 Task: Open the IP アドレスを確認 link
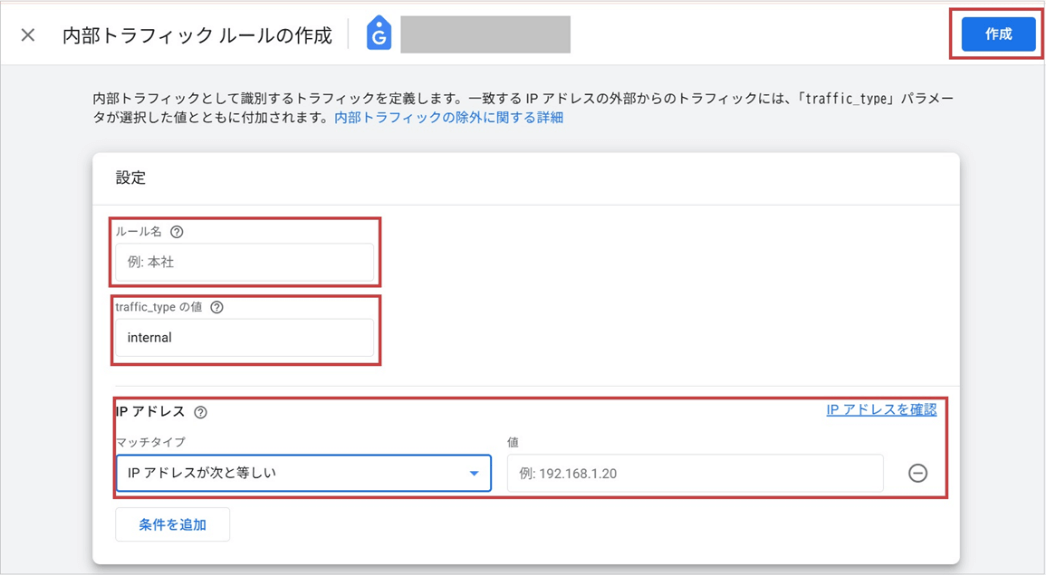tap(881, 410)
